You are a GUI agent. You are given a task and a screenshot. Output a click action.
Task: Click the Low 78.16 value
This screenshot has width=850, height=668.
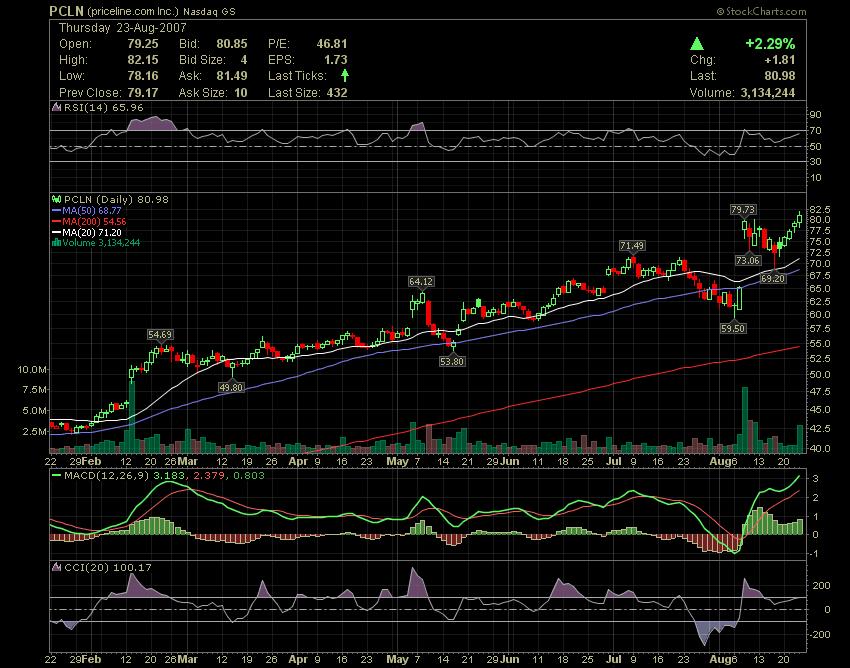143,75
